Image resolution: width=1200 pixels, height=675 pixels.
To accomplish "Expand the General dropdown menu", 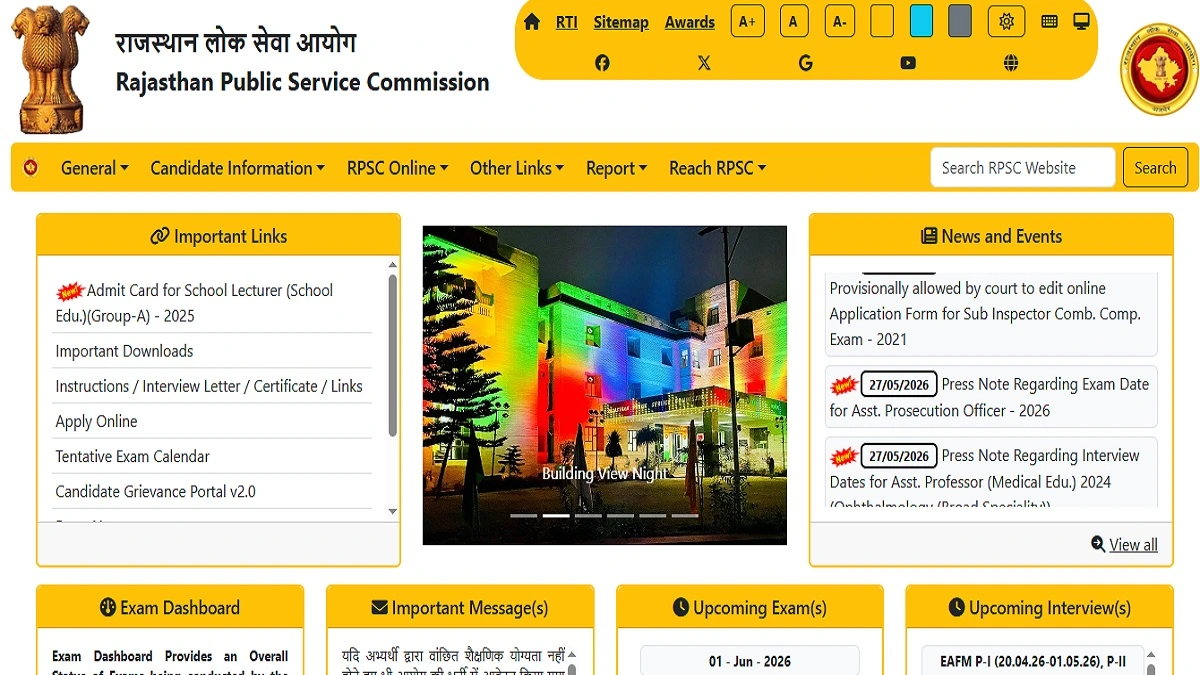I will 95,168.
